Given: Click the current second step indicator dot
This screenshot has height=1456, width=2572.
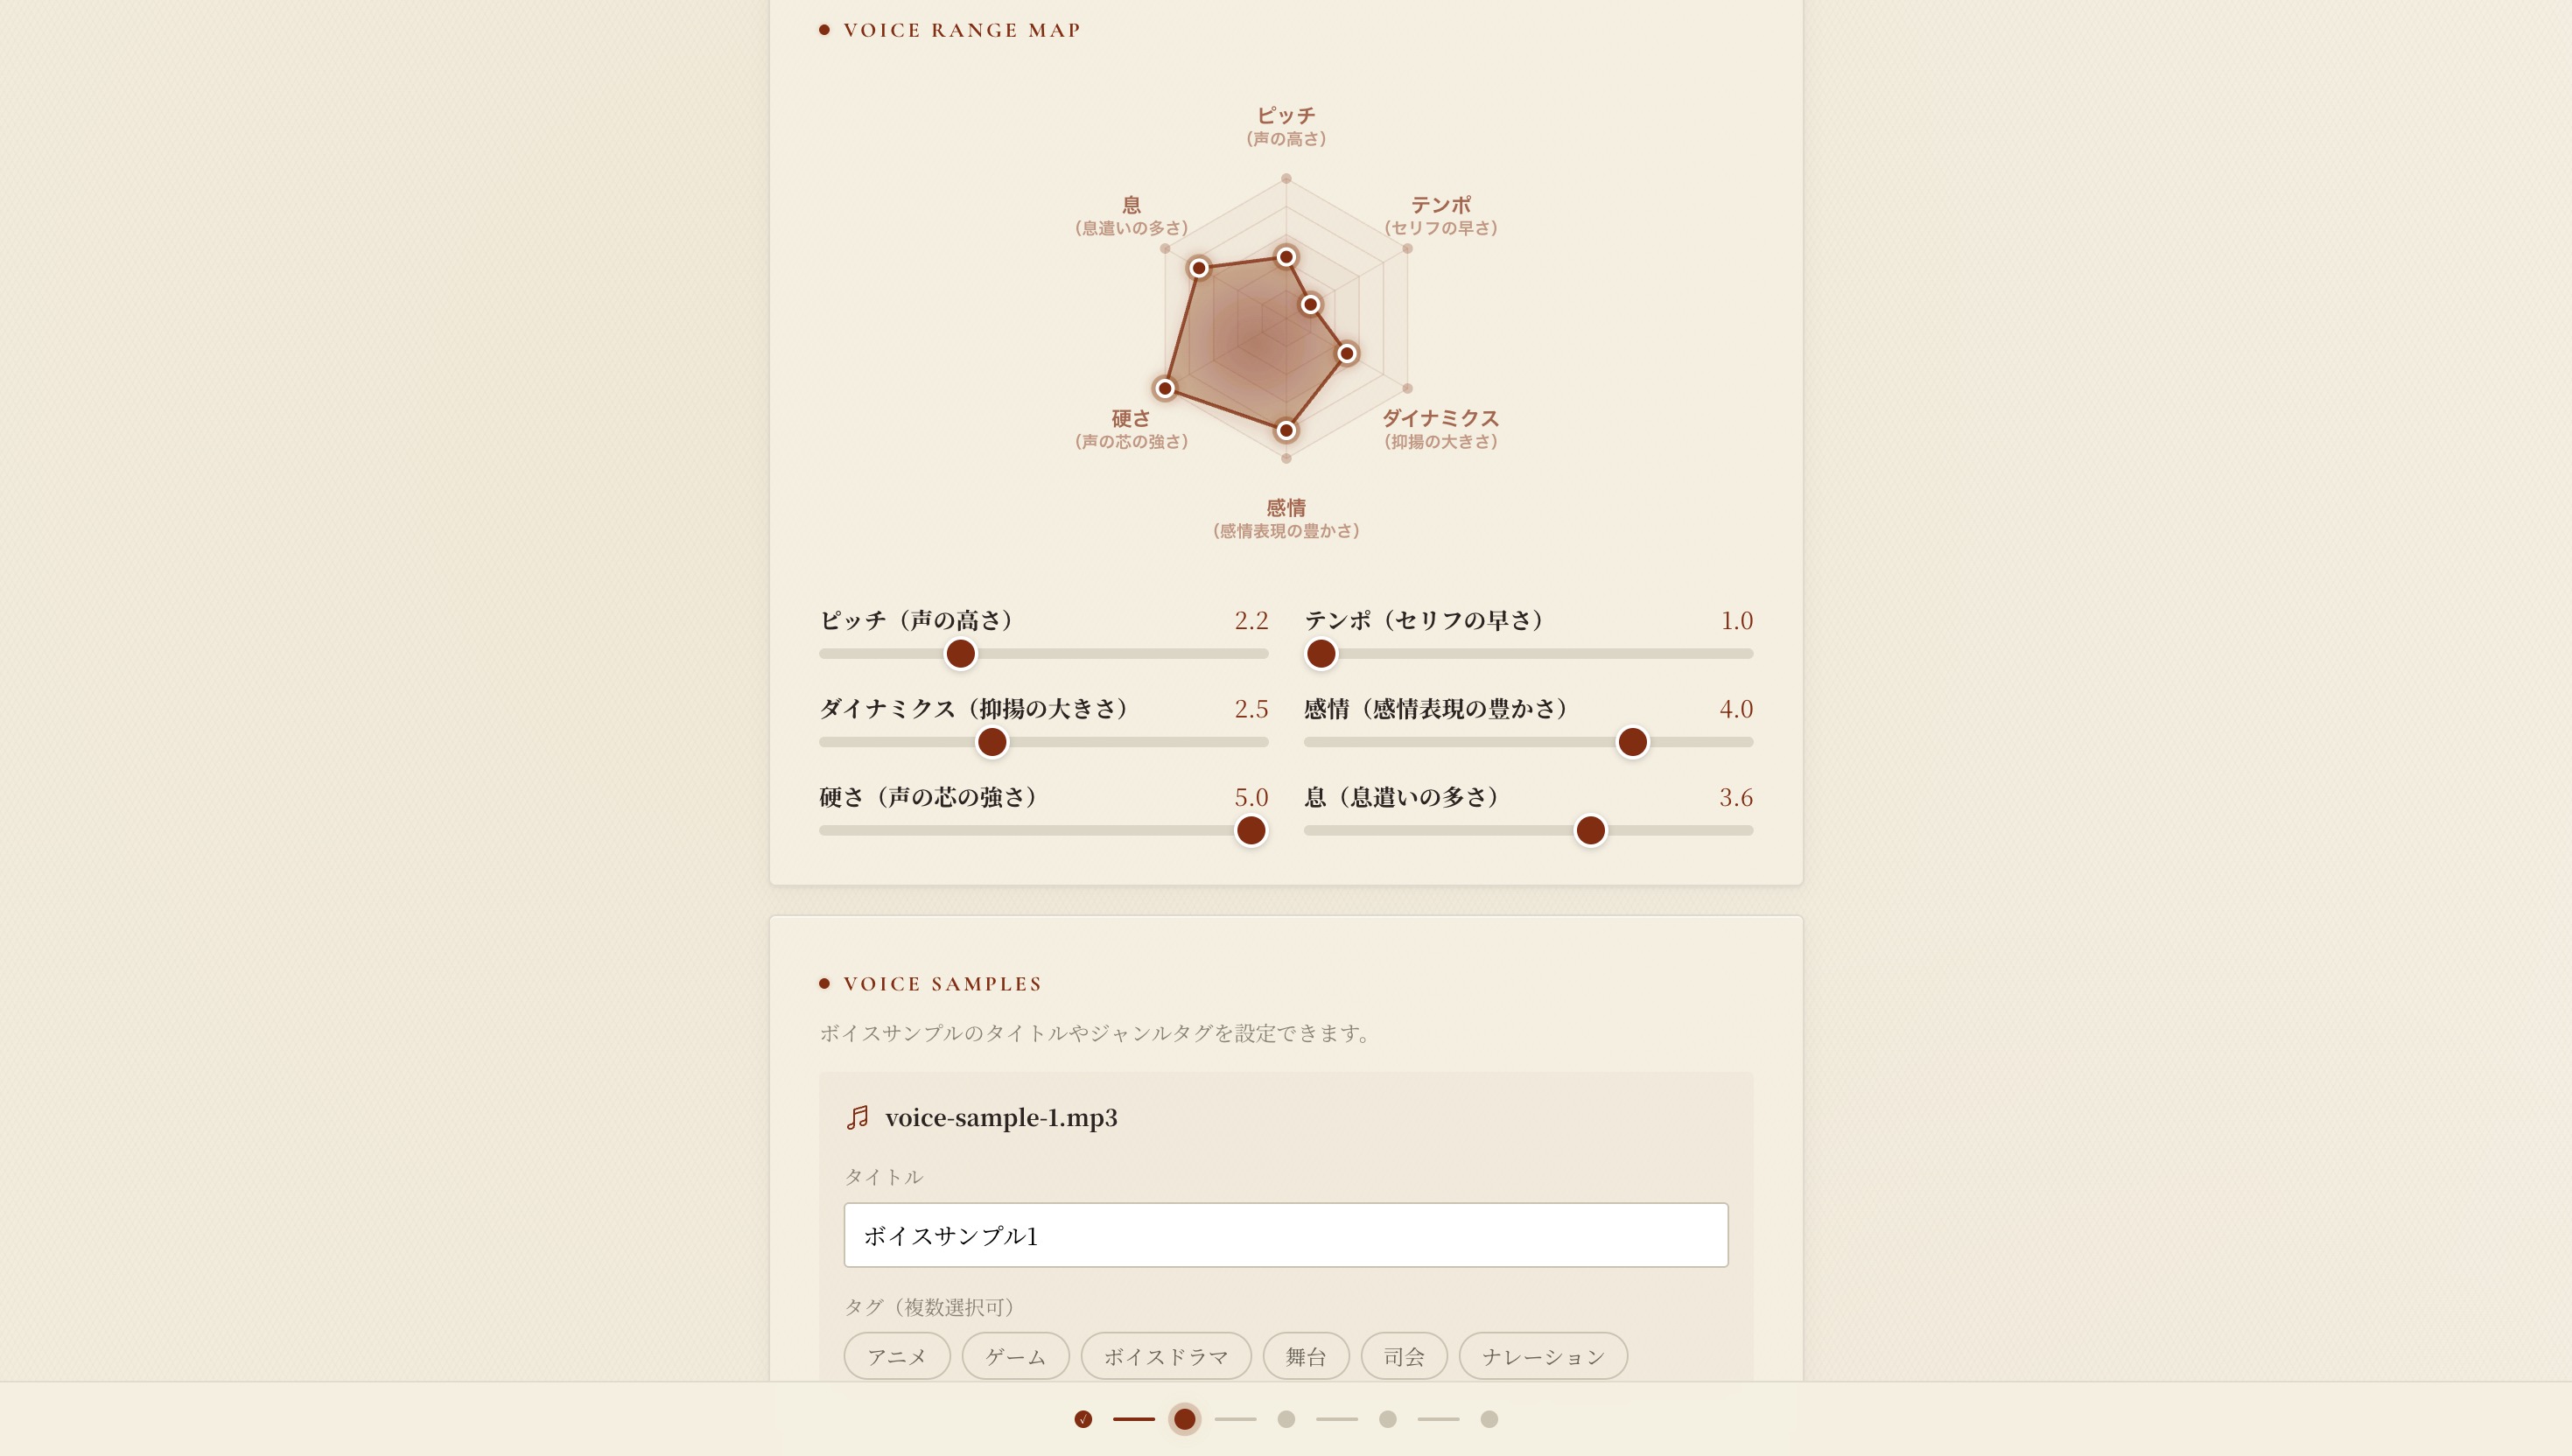Looking at the screenshot, I should click(1185, 1419).
